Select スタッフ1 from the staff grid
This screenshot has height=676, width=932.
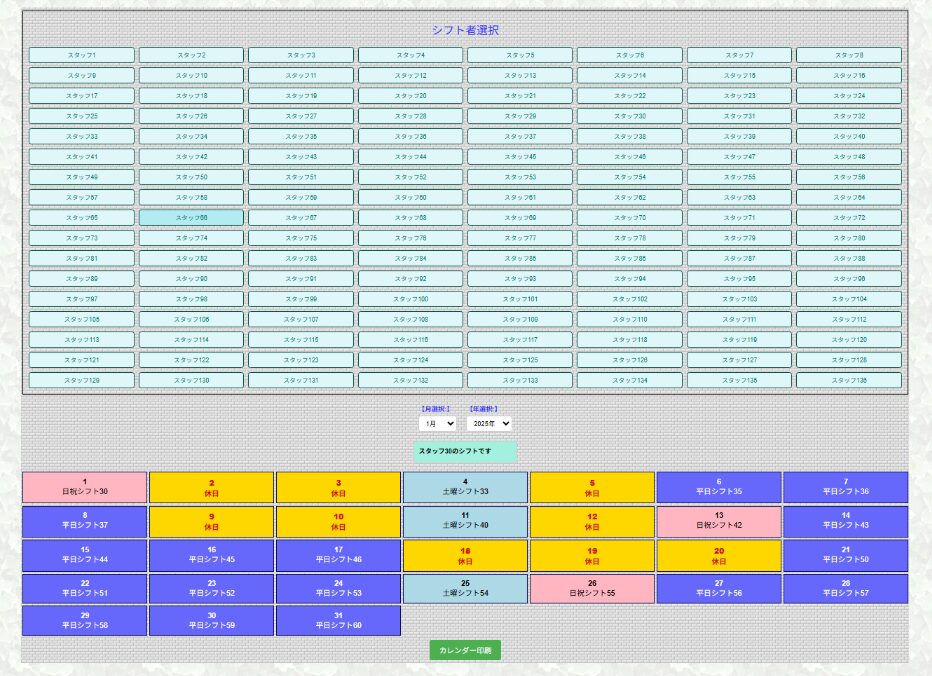click(x=81, y=55)
